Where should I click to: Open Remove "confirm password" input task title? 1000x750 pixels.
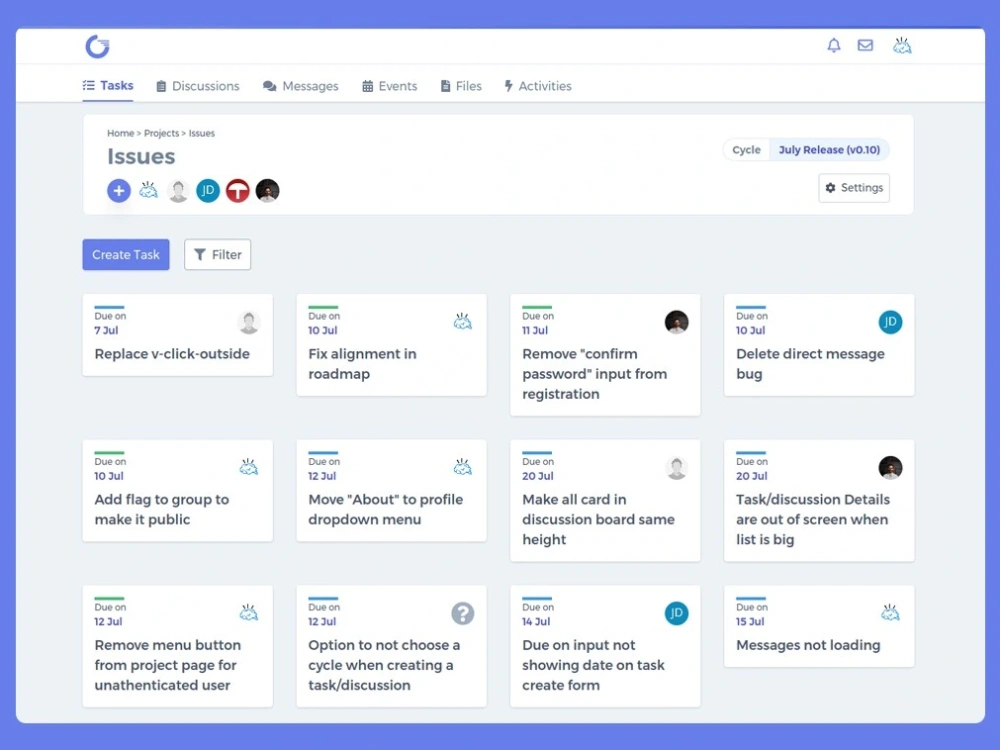click(x=594, y=374)
